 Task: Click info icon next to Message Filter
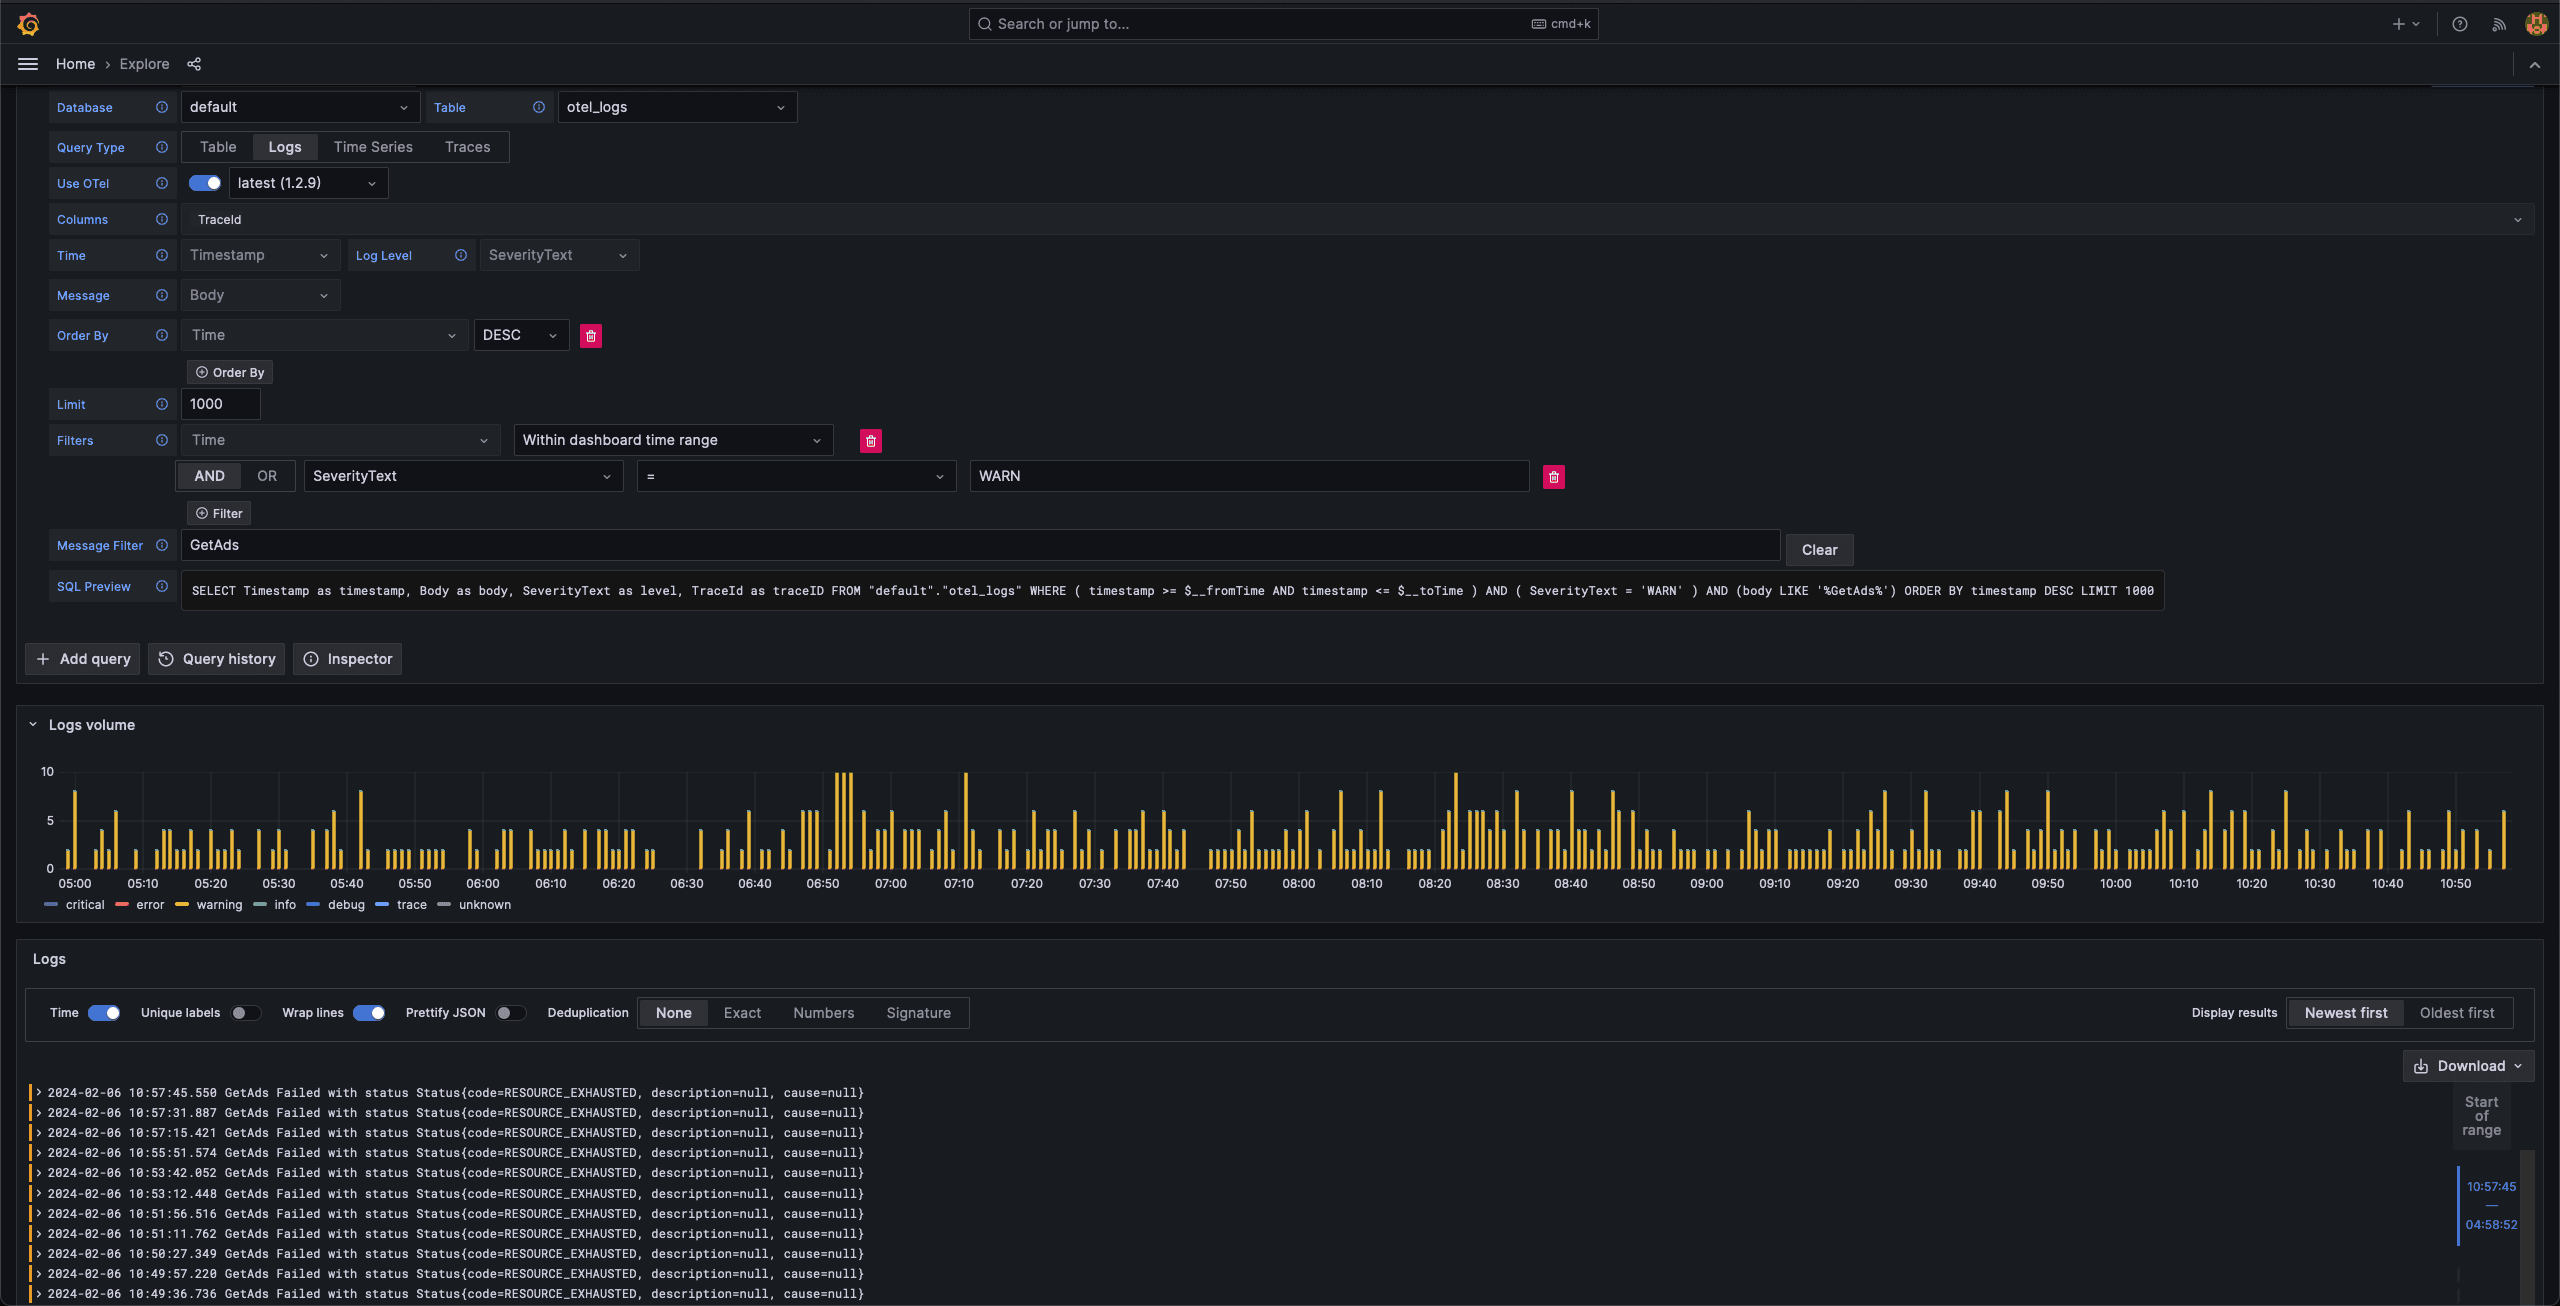click(x=162, y=546)
